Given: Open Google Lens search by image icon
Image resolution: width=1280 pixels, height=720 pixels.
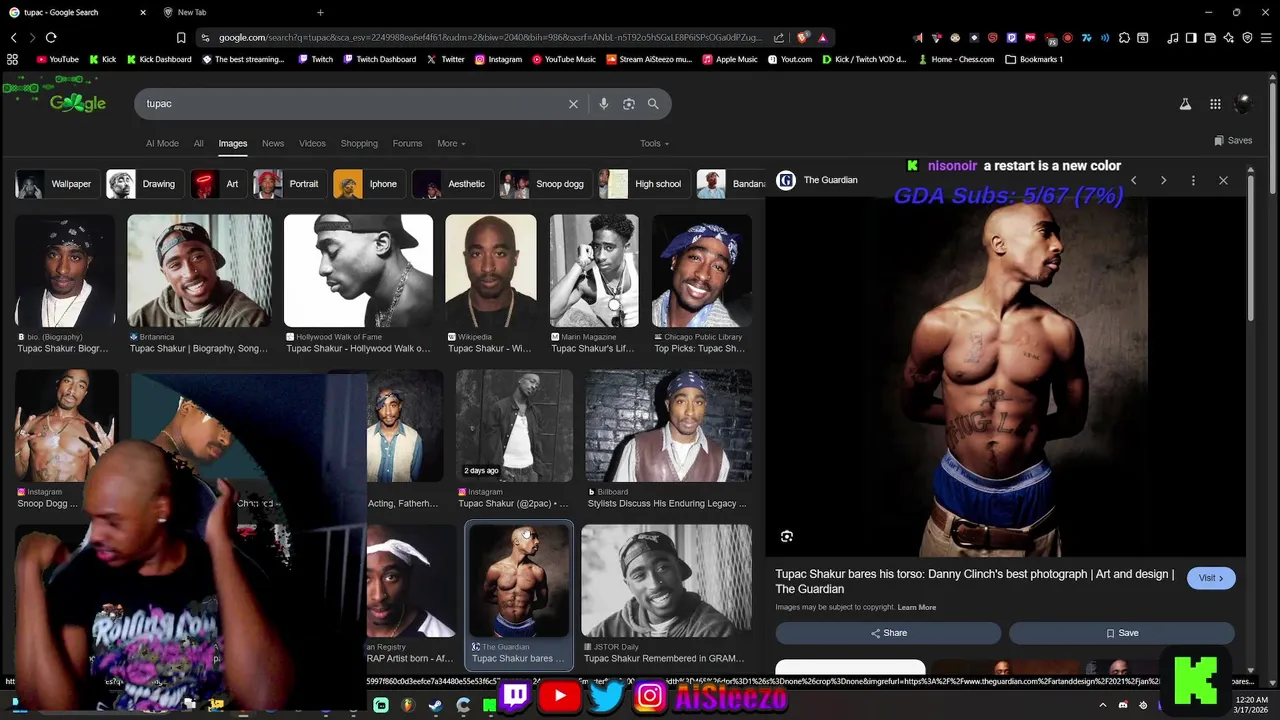Looking at the screenshot, I should [629, 104].
